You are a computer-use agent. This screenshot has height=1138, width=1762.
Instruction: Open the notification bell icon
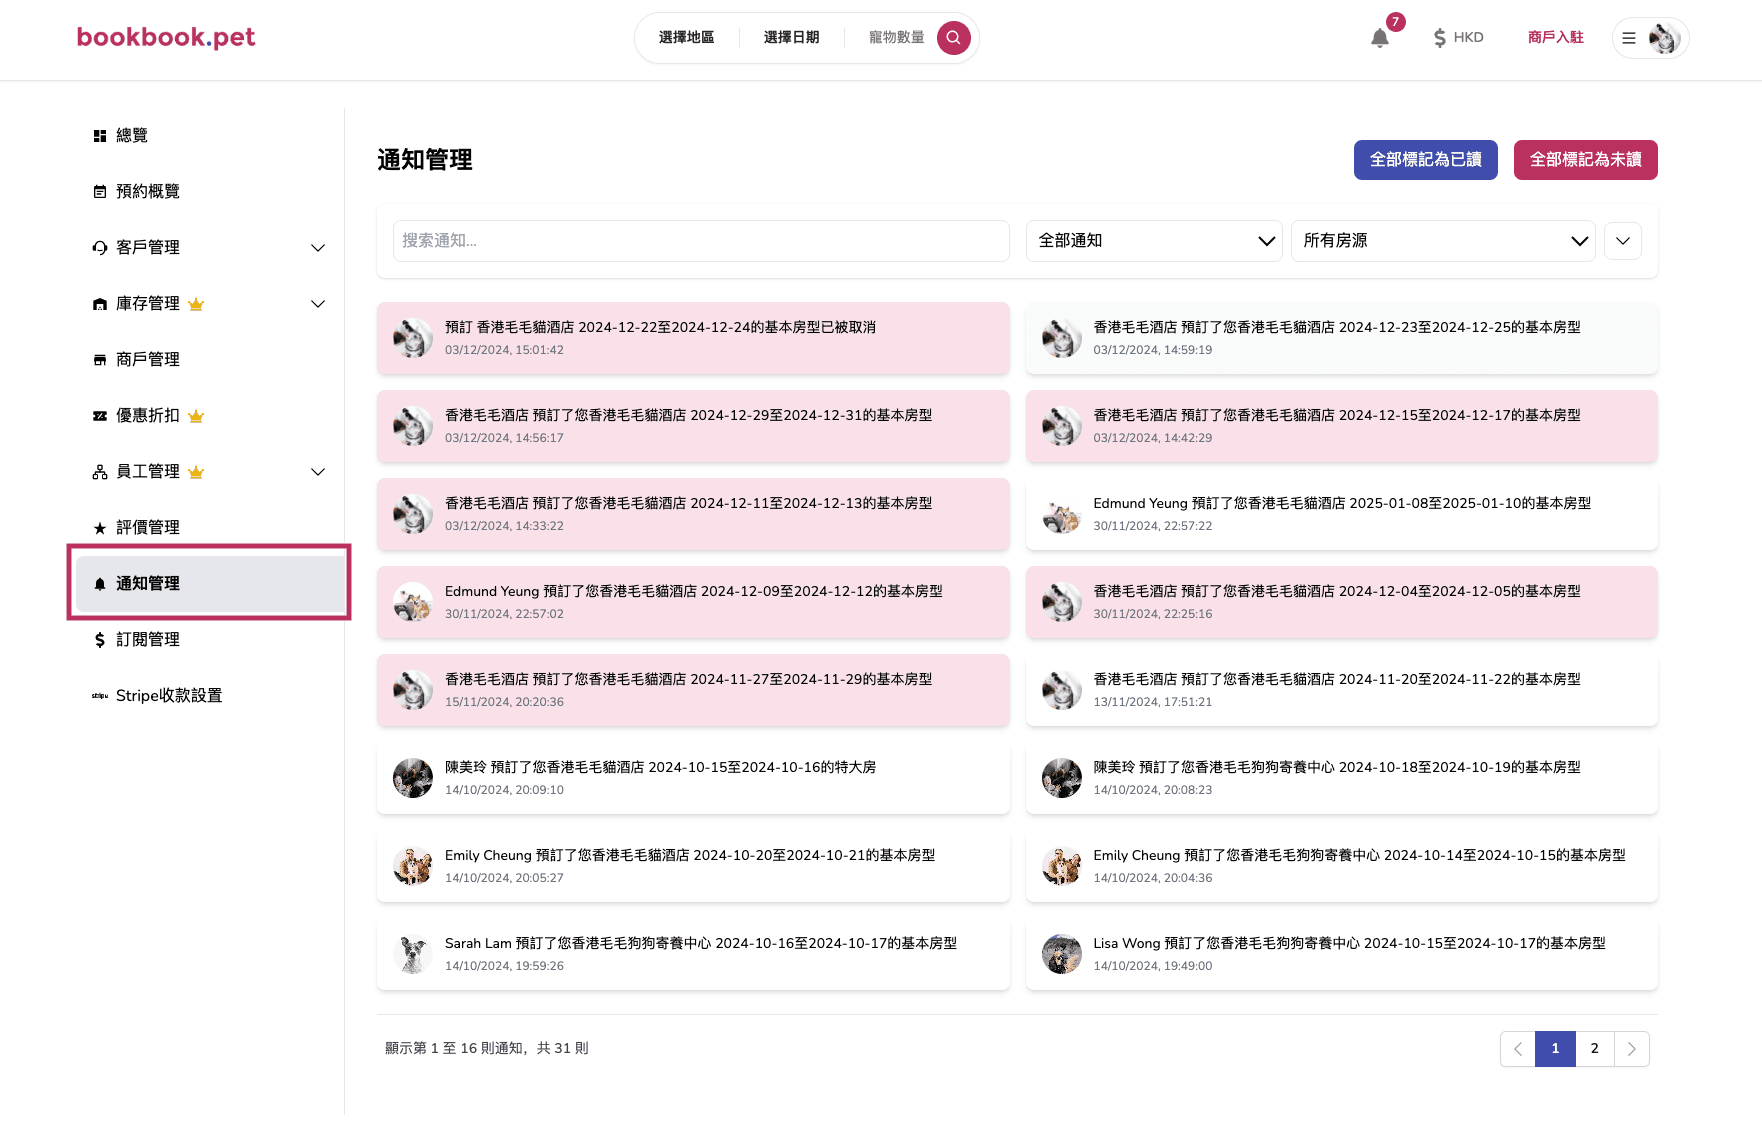click(x=1380, y=38)
